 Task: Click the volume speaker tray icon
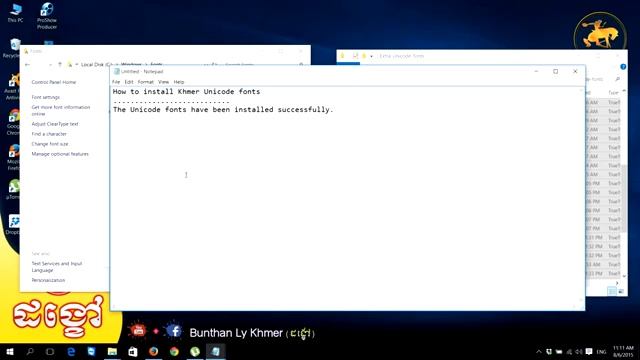pos(579,351)
